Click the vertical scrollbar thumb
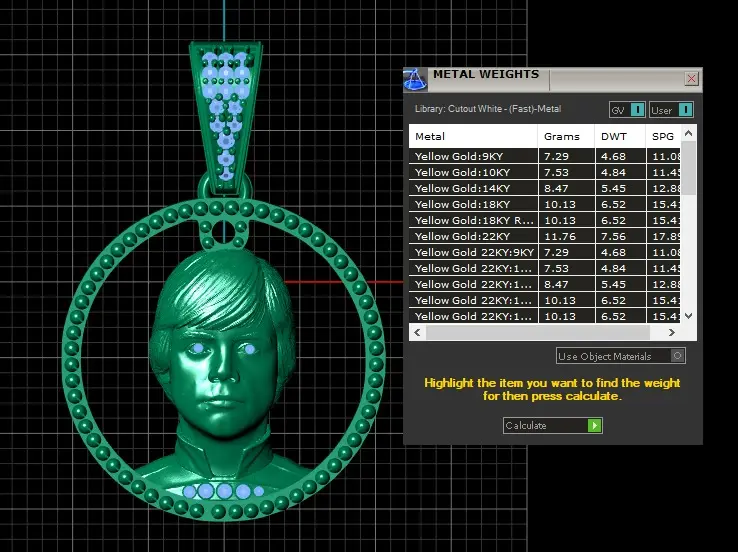 (x=689, y=168)
